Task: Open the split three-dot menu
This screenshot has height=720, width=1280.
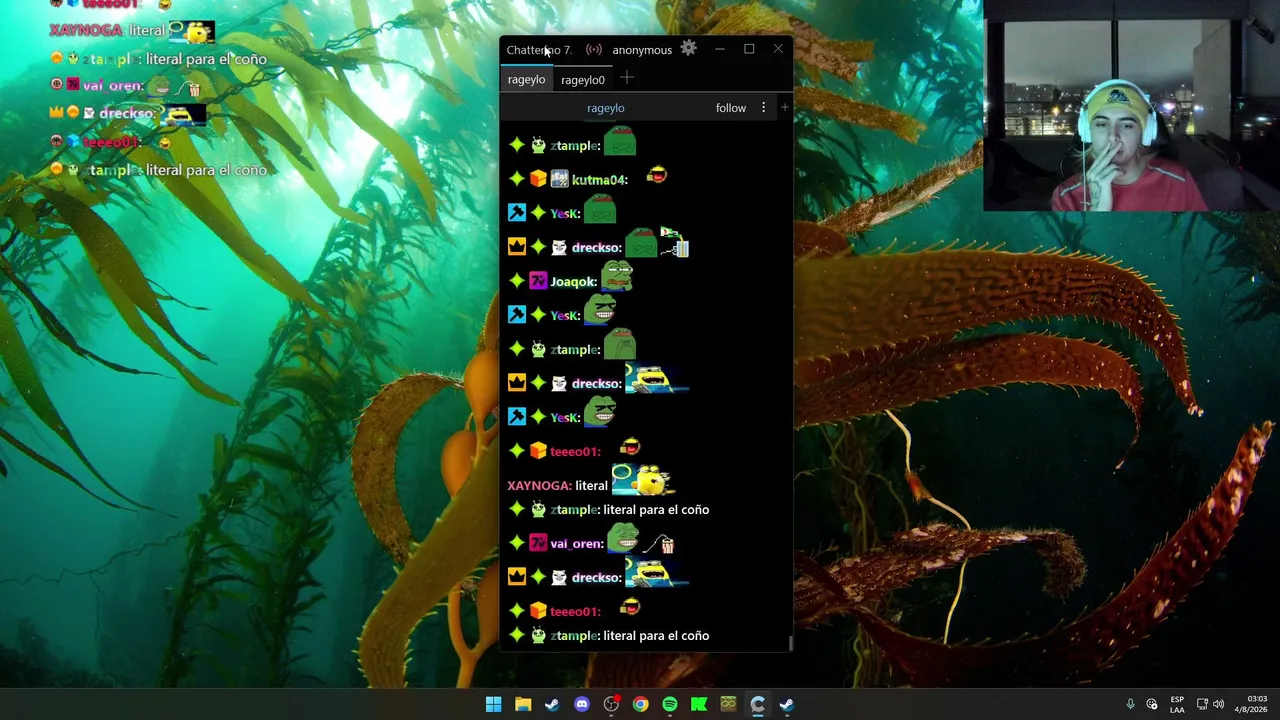Action: point(763,108)
